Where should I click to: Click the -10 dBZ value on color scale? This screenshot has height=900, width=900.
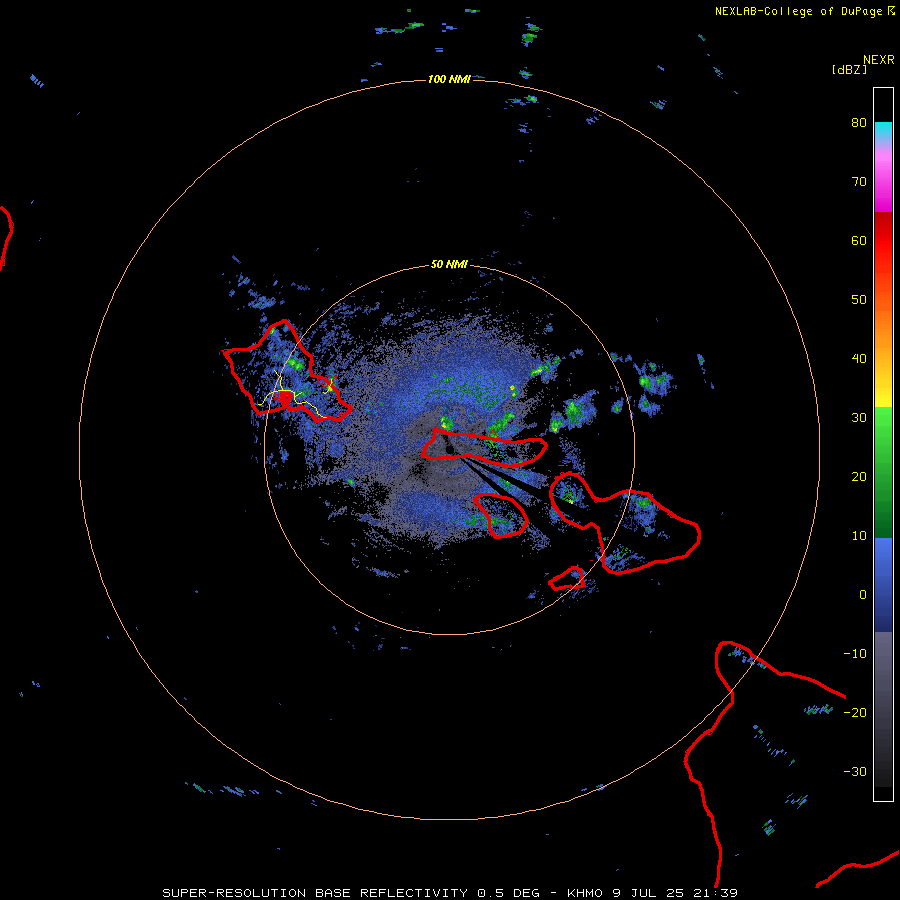pyautogui.click(x=855, y=654)
